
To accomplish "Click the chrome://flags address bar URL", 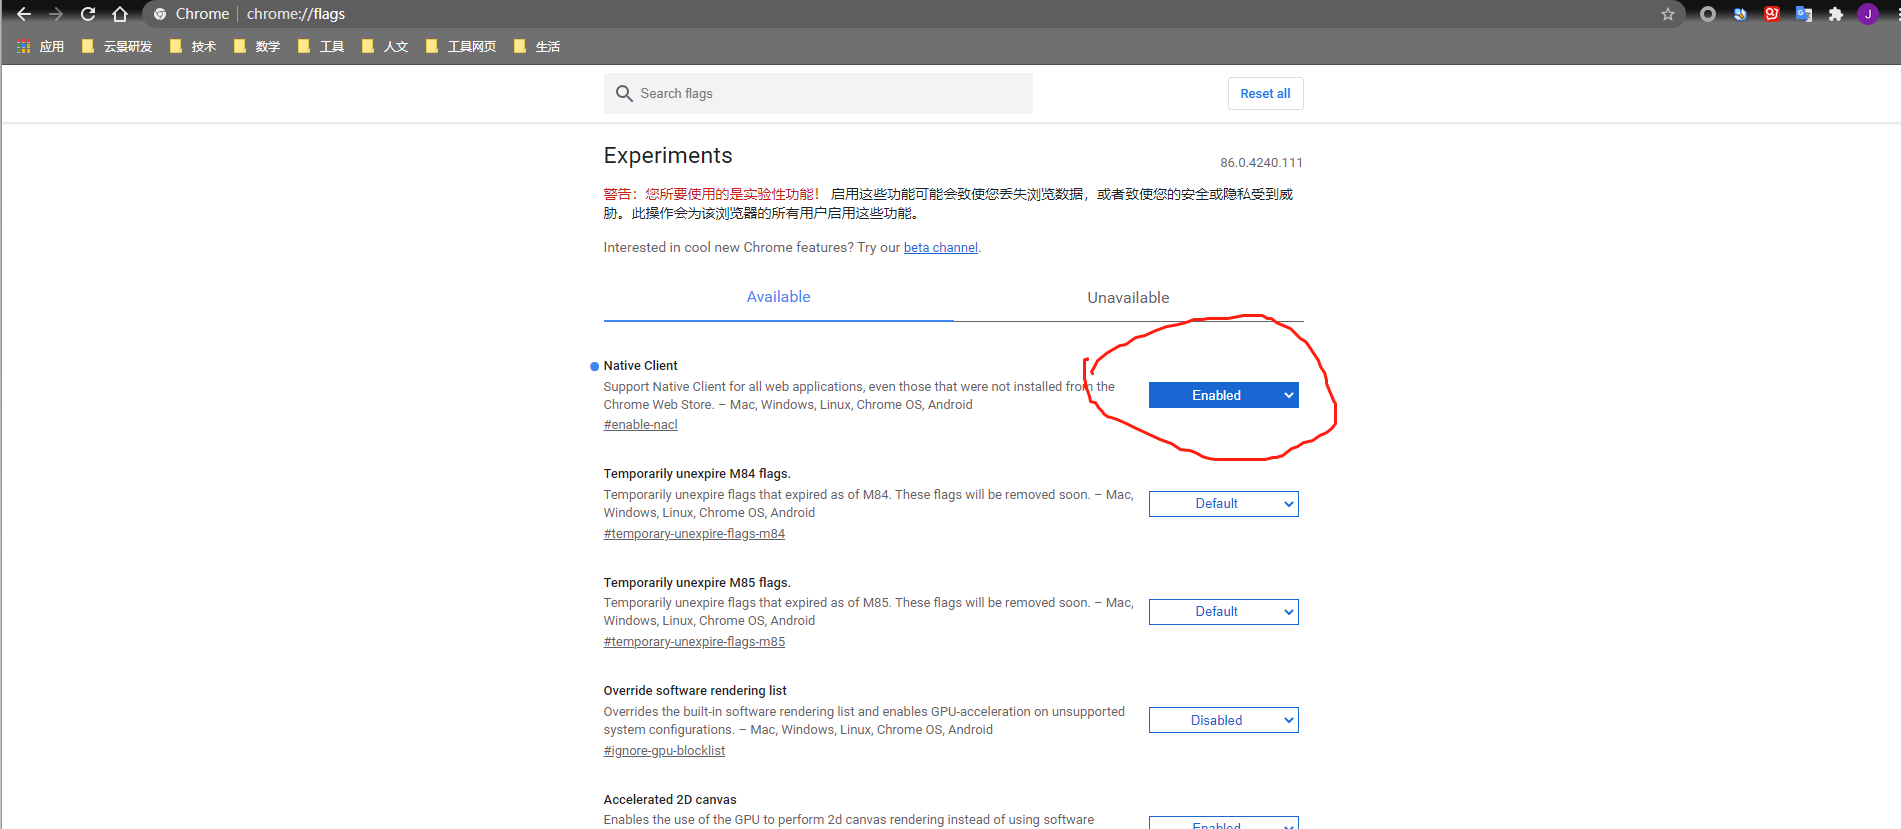I will coord(296,14).
